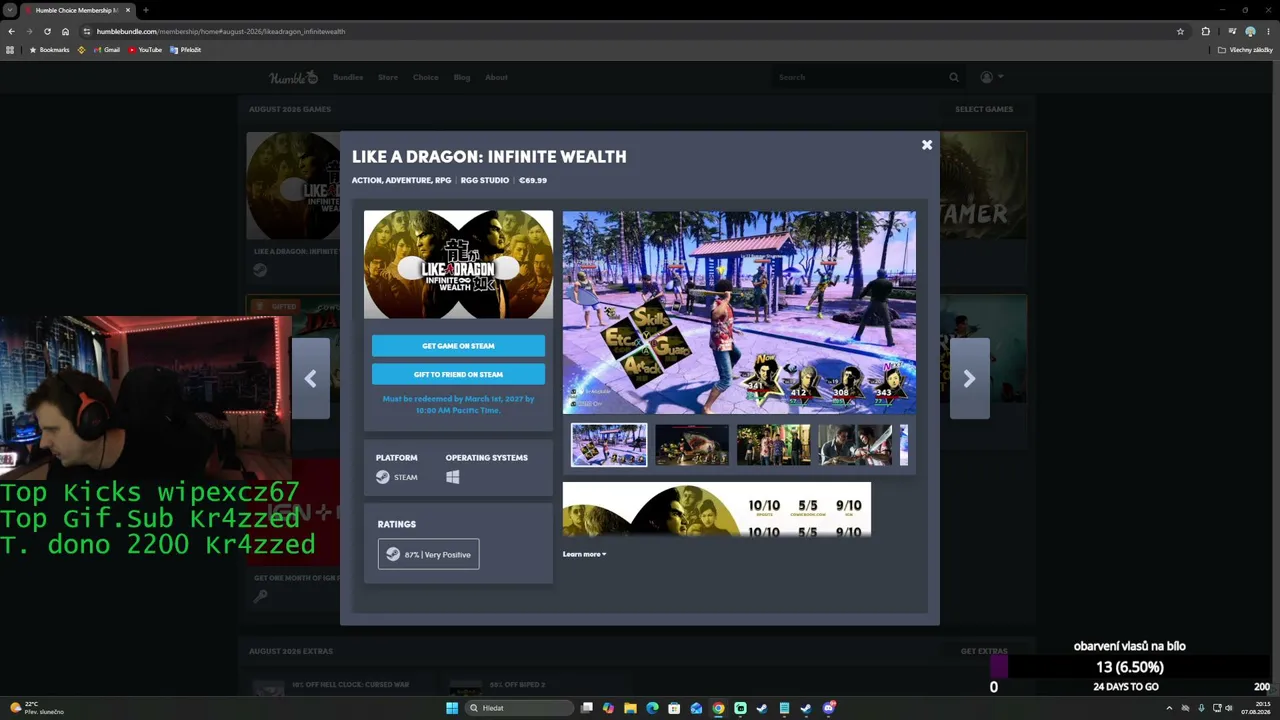This screenshot has height=720, width=1280.
Task: Click the Like a Dragon game cover image
Action: [458, 264]
